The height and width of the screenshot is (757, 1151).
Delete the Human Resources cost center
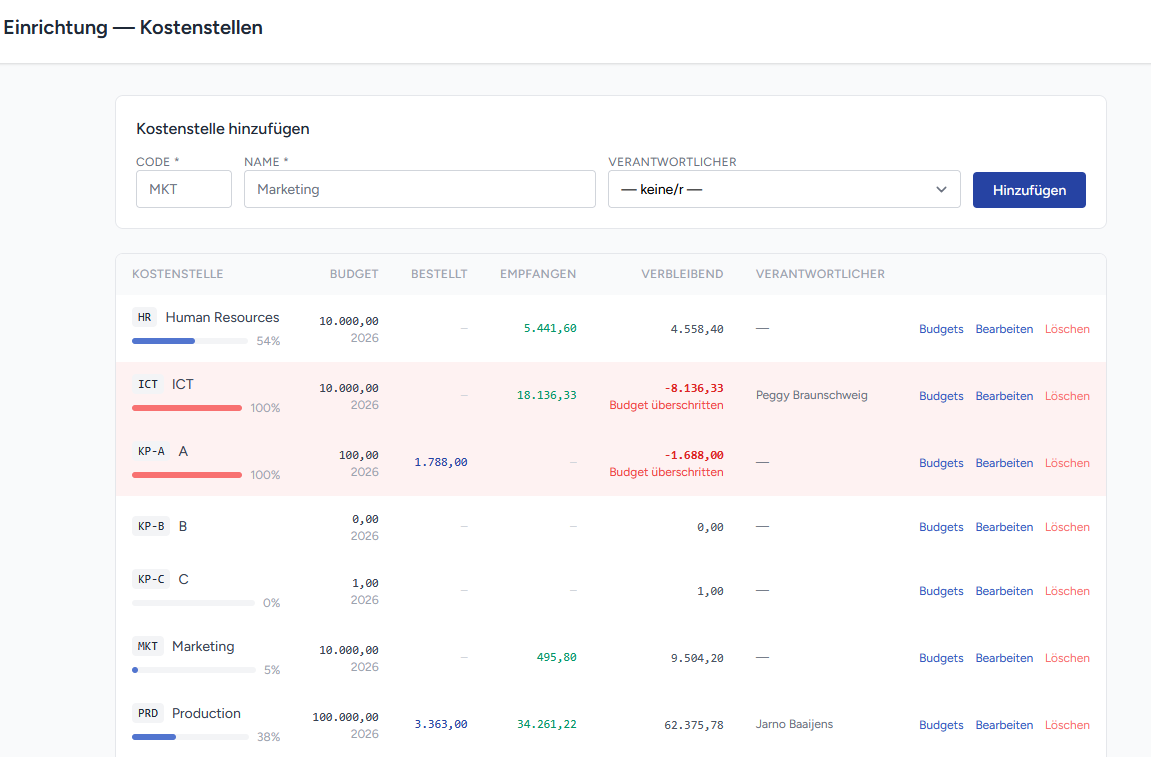[x=1067, y=329]
